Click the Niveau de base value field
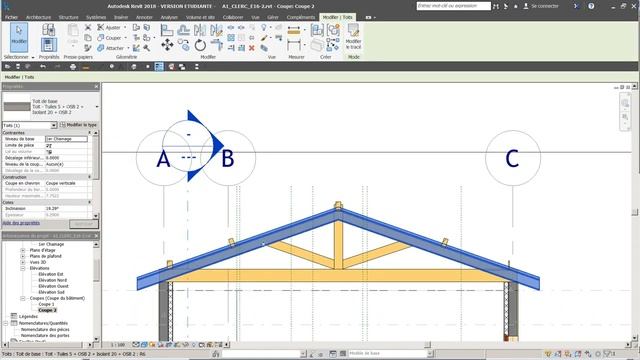Image resolution: width=640 pixels, height=360 pixels. pos(66,139)
